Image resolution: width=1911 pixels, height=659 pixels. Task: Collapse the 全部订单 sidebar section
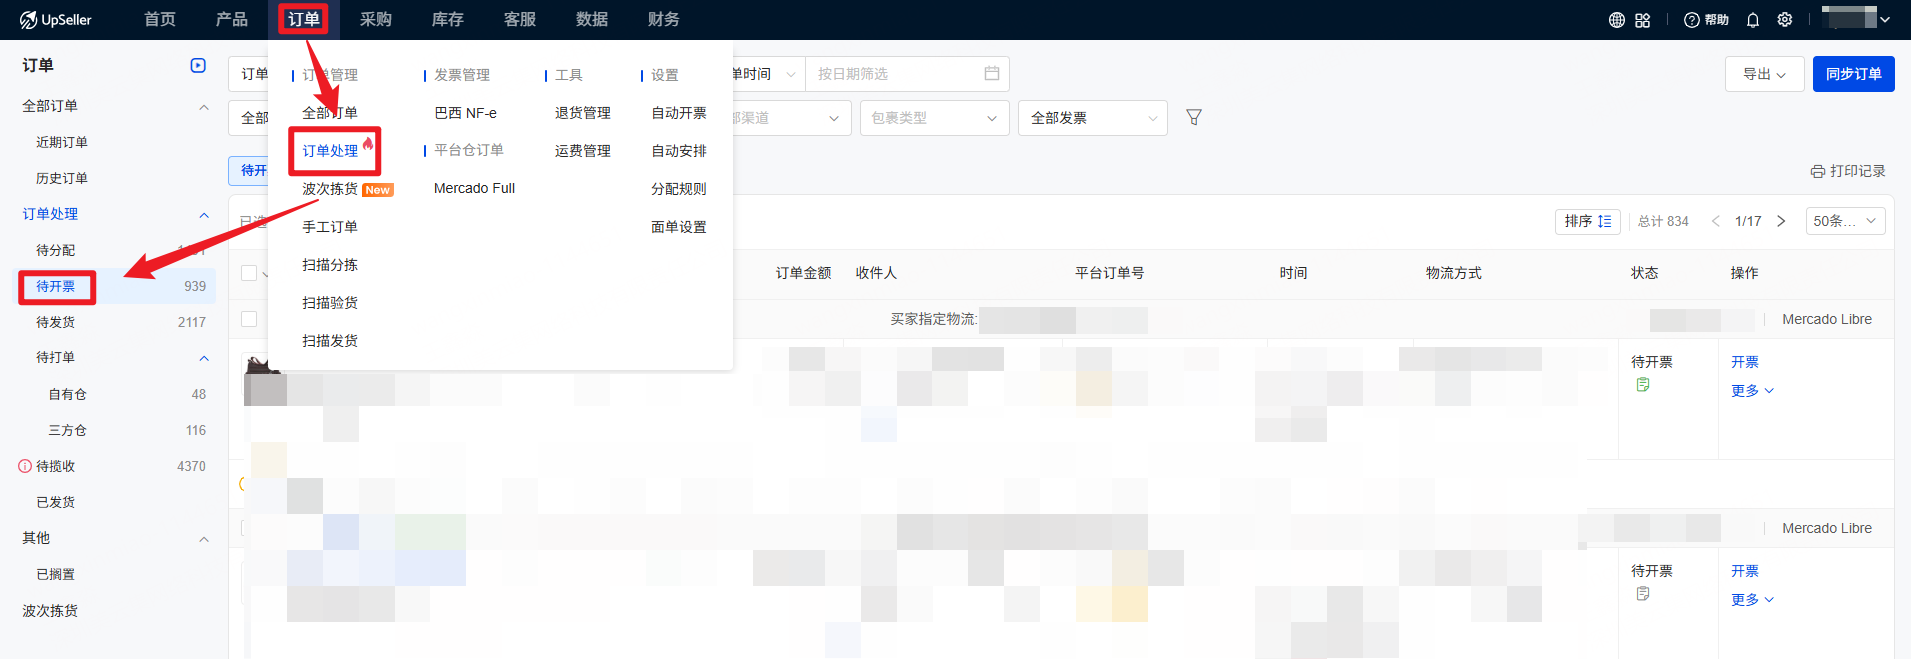point(204,107)
